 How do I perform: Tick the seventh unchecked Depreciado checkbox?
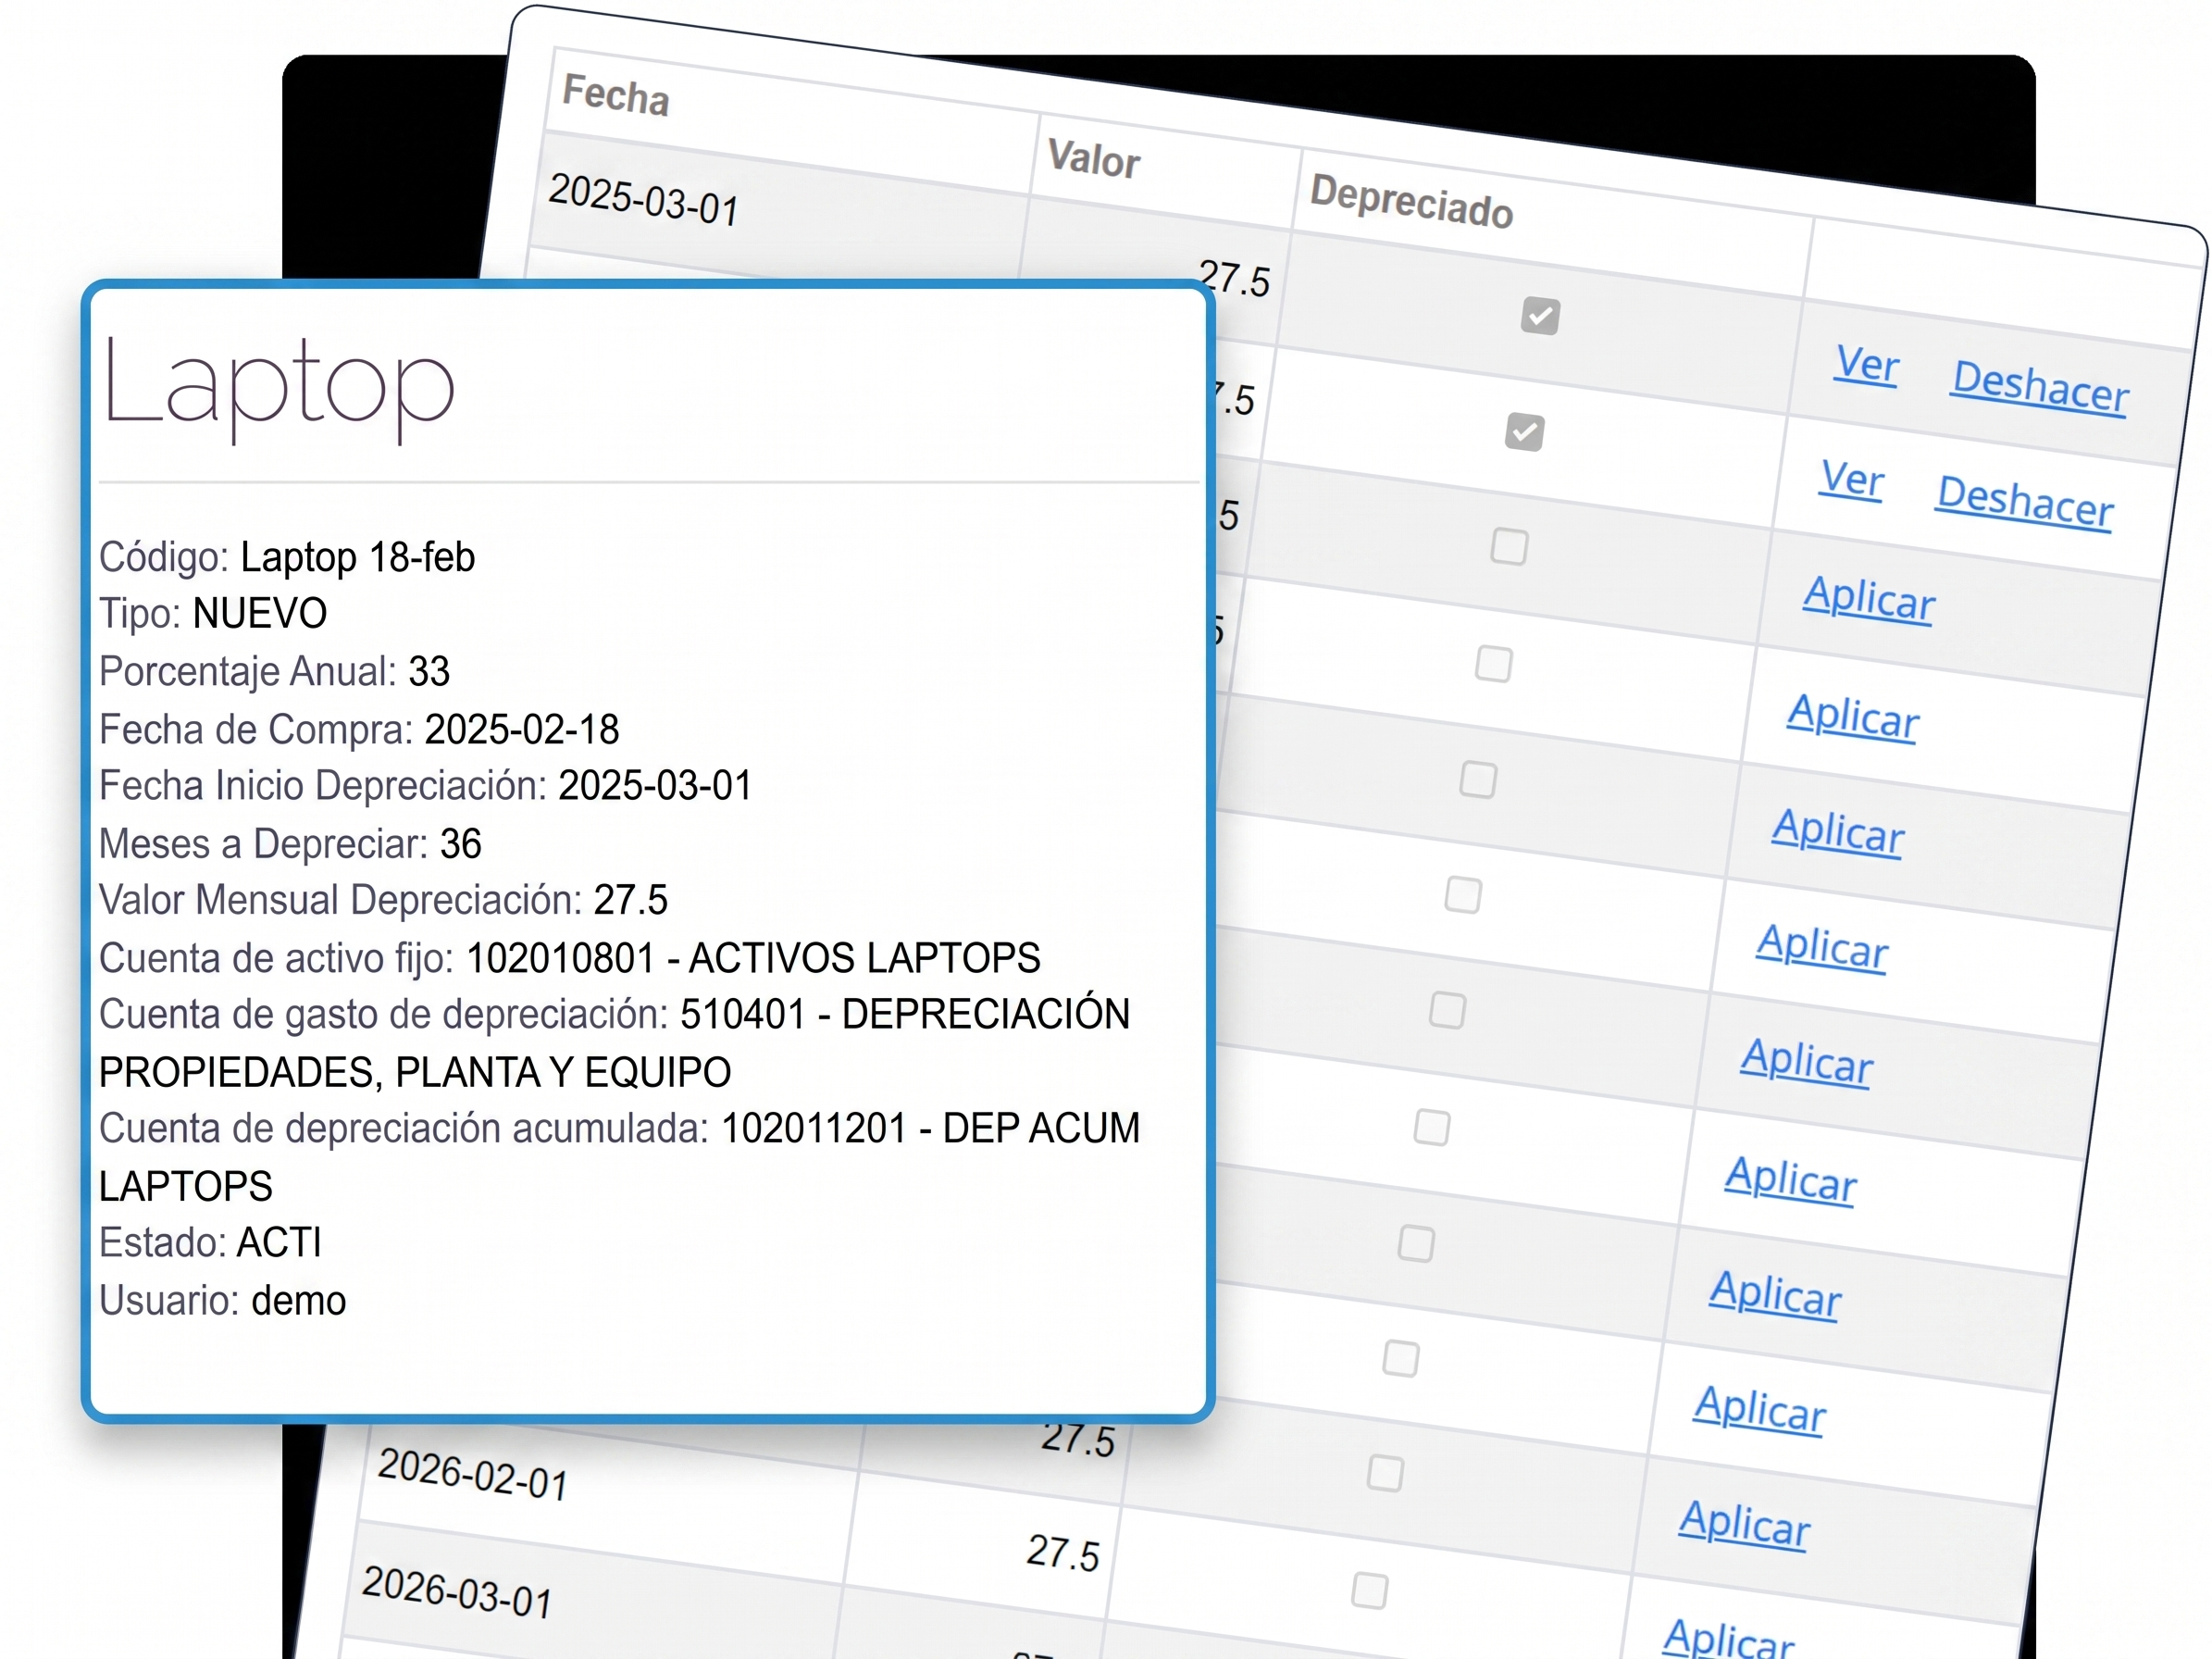(1416, 1243)
